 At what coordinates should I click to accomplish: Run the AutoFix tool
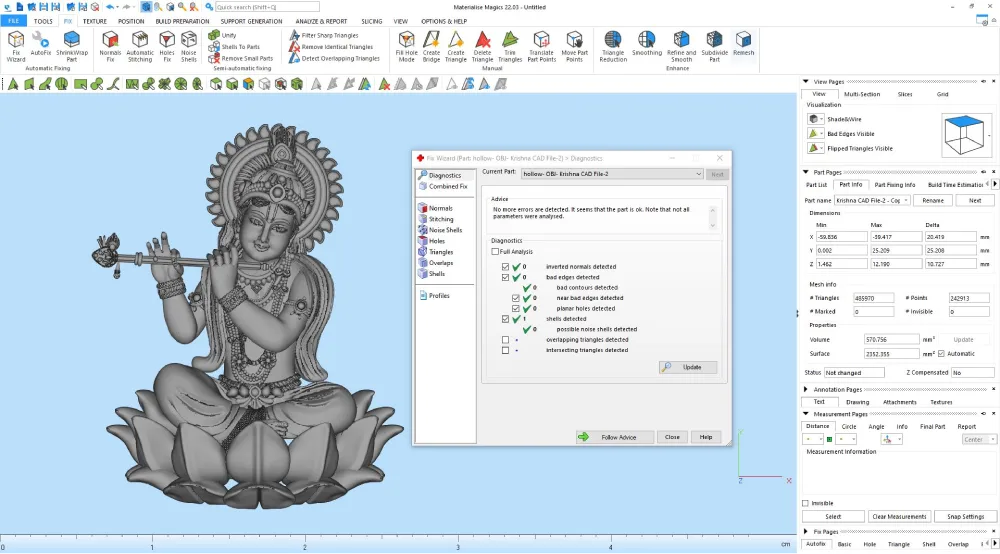click(x=41, y=43)
